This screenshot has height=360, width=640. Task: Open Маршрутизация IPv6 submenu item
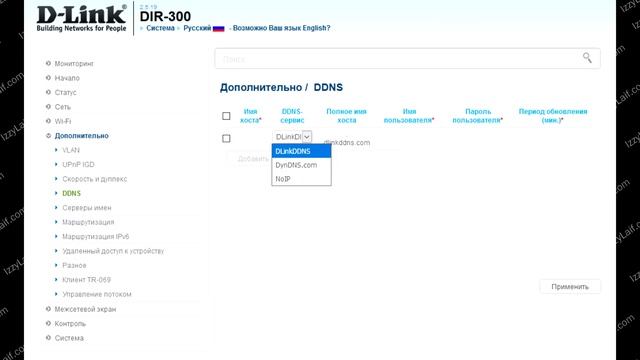click(96, 236)
